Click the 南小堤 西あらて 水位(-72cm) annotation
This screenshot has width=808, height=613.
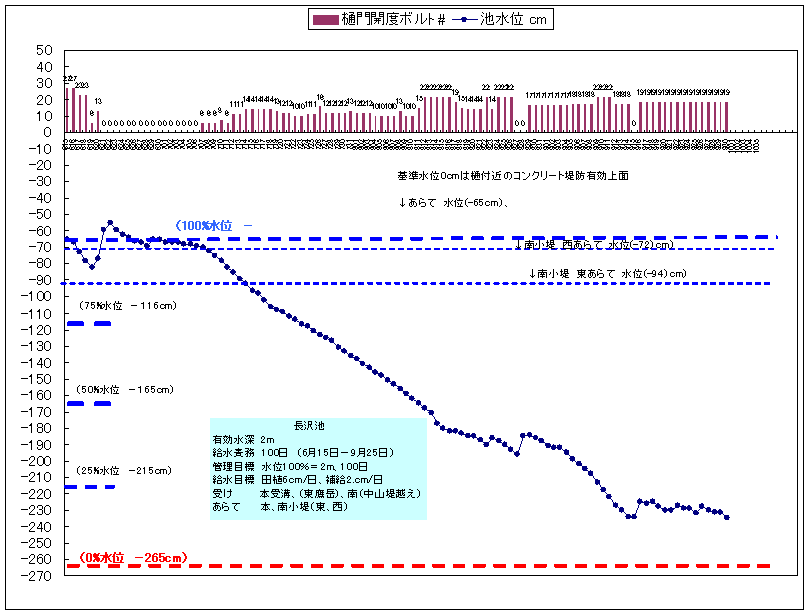pos(594,245)
